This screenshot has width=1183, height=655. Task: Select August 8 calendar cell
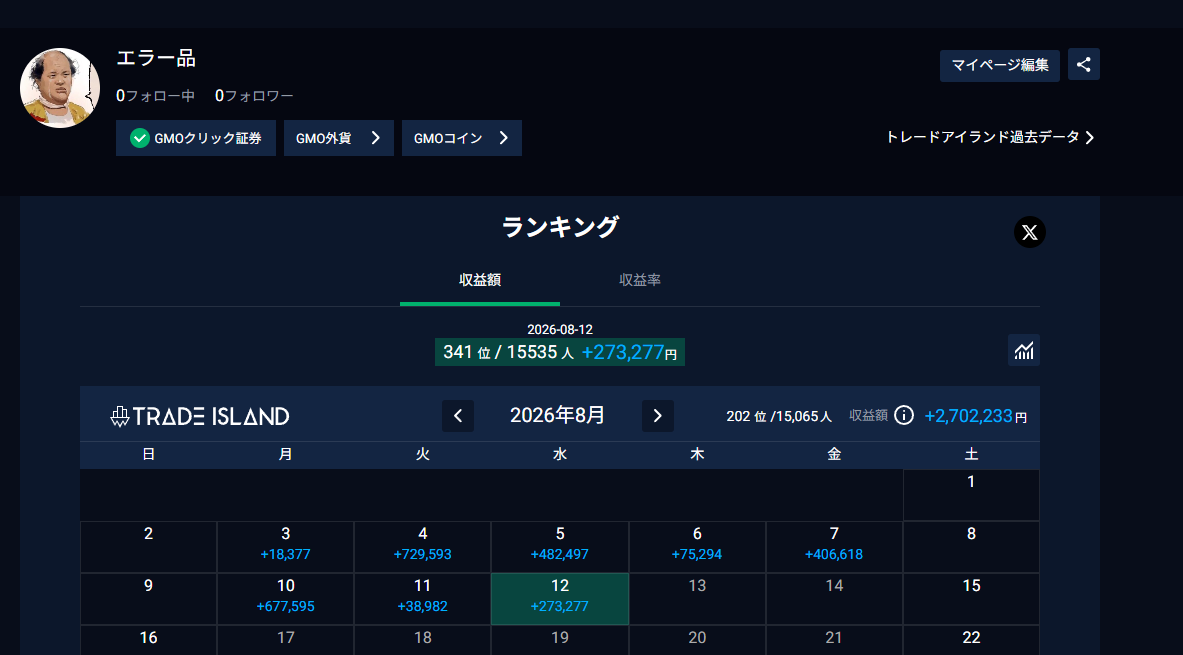click(971, 547)
